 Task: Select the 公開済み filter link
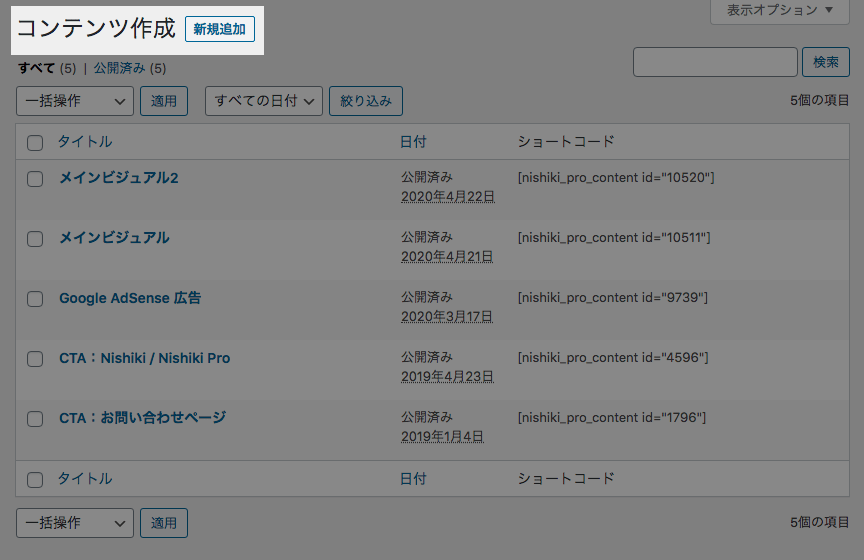(x=120, y=68)
